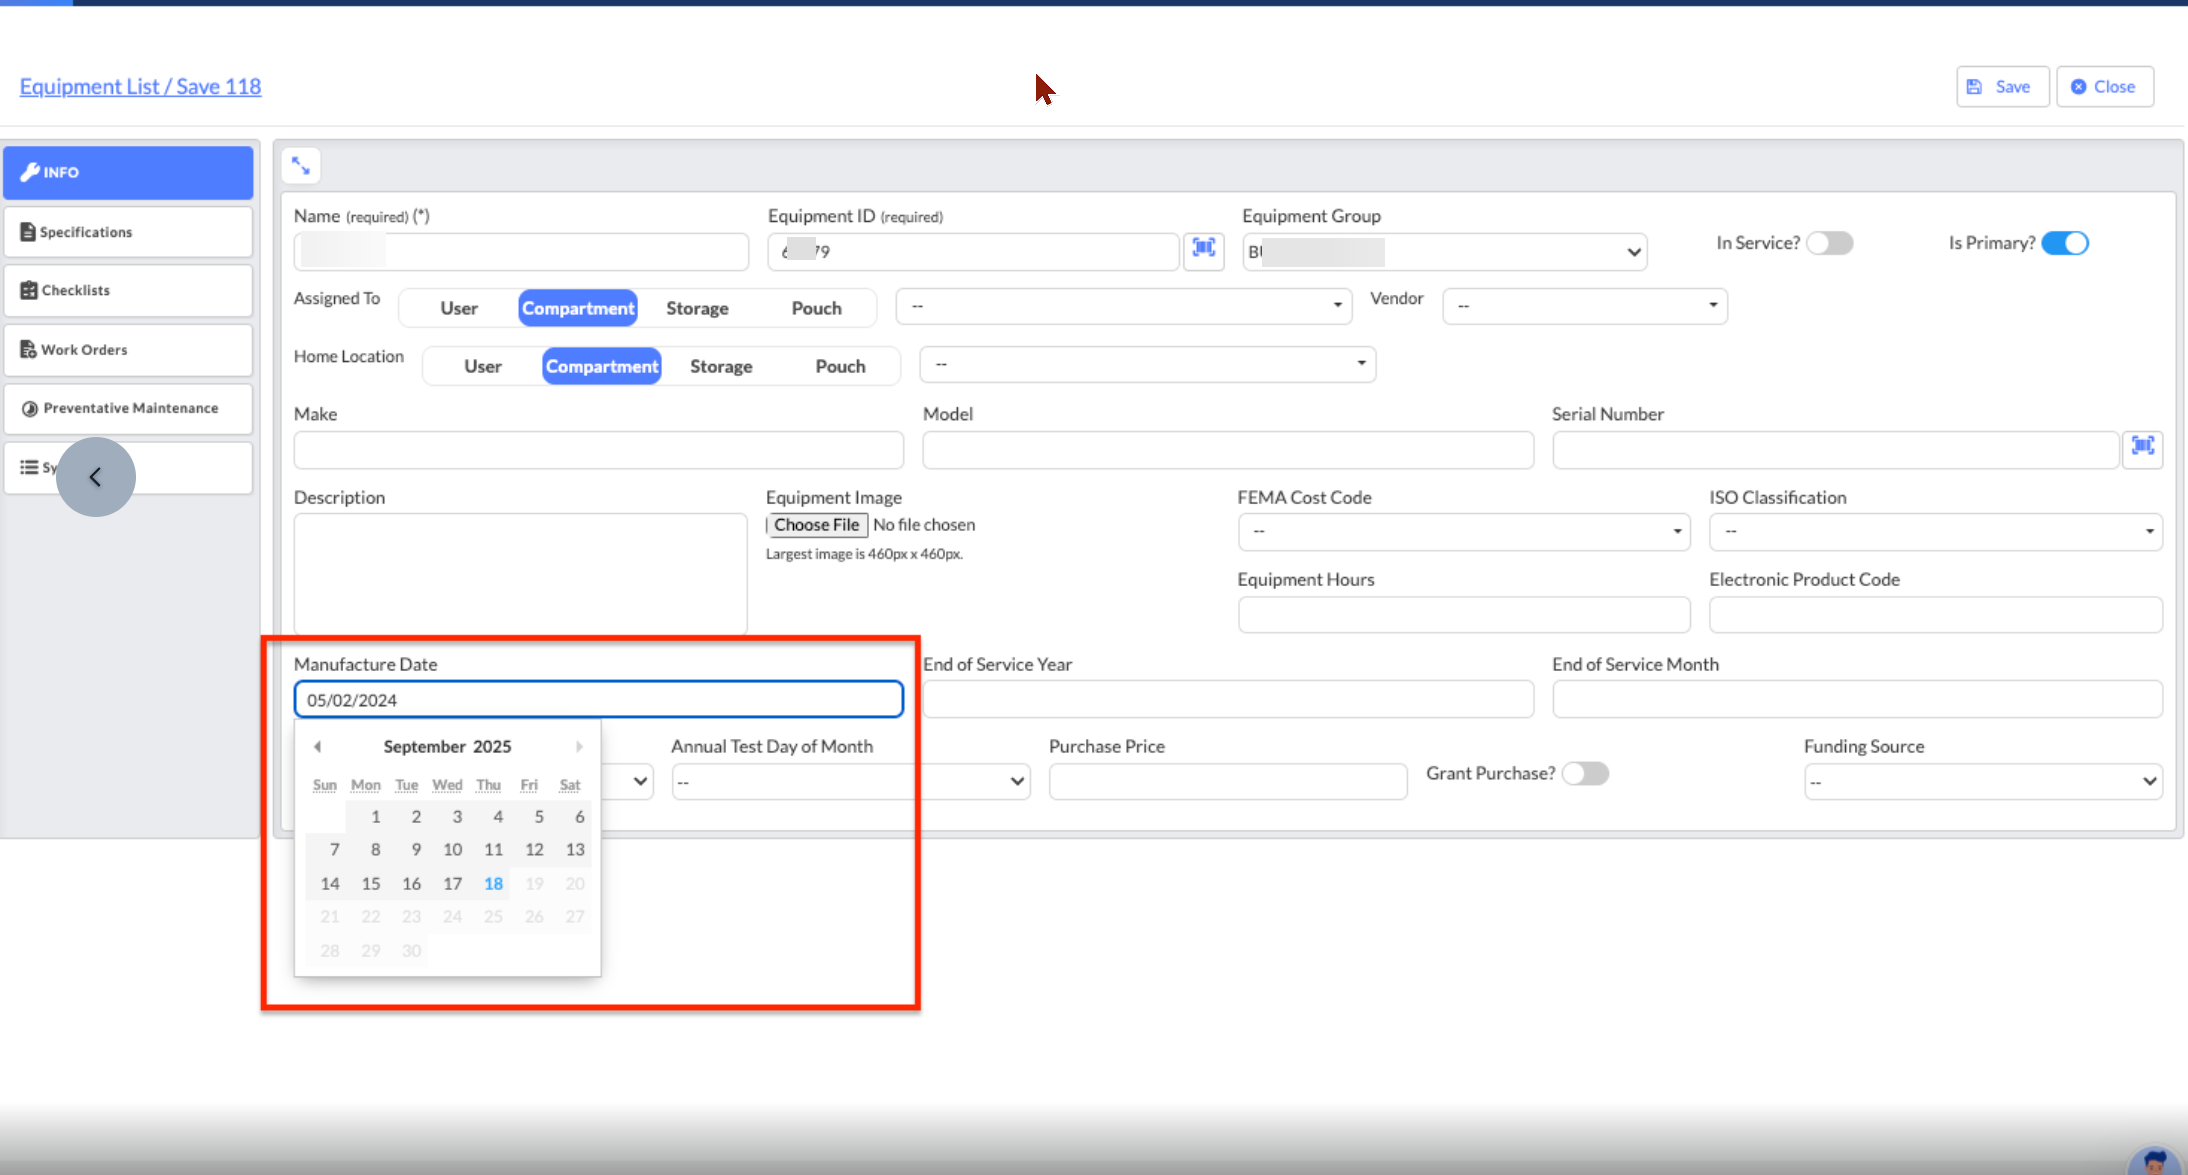This screenshot has height=1175, width=2188.
Task: Enable the Grant Purchase toggle
Action: [x=1585, y=773]
